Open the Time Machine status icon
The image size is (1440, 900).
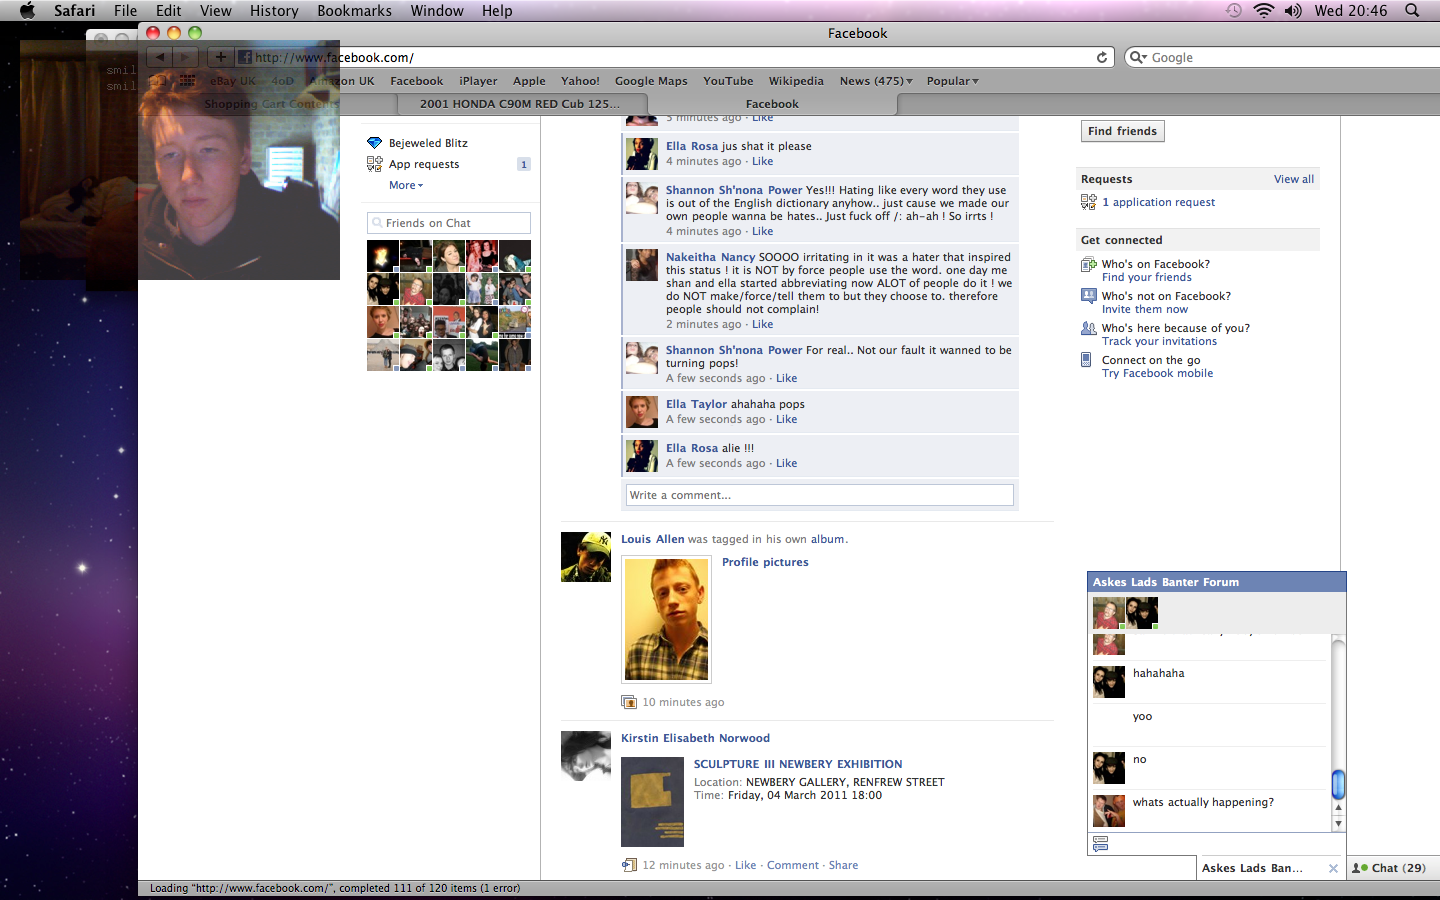pyautogui.click(x=1234, y=10)
